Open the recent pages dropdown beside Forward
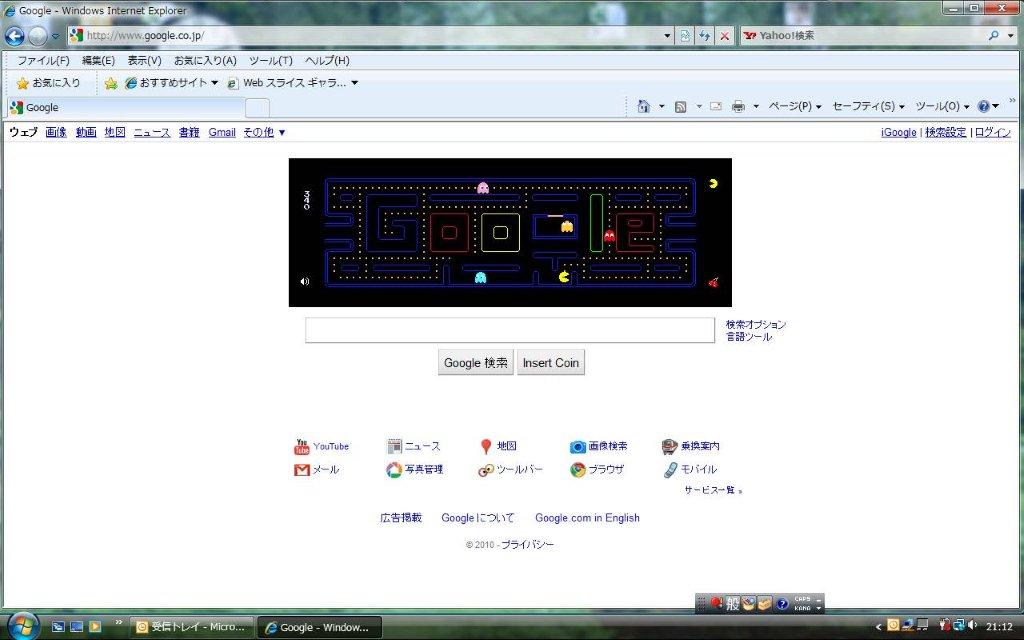This screenshot has width=1024, height=640. click(x=56, y=36)
